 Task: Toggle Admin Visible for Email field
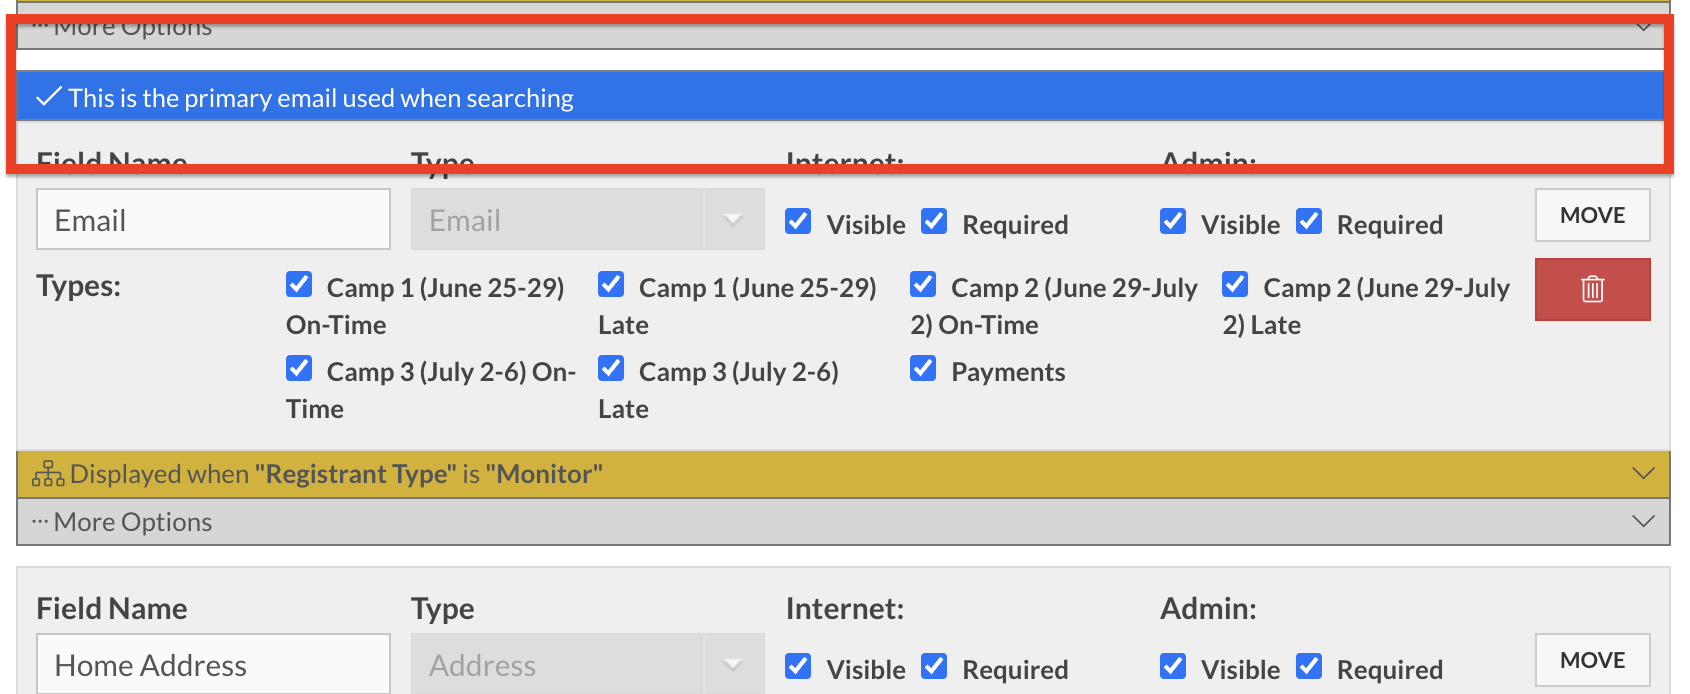pyautogui.click(x=1173, y=221)
